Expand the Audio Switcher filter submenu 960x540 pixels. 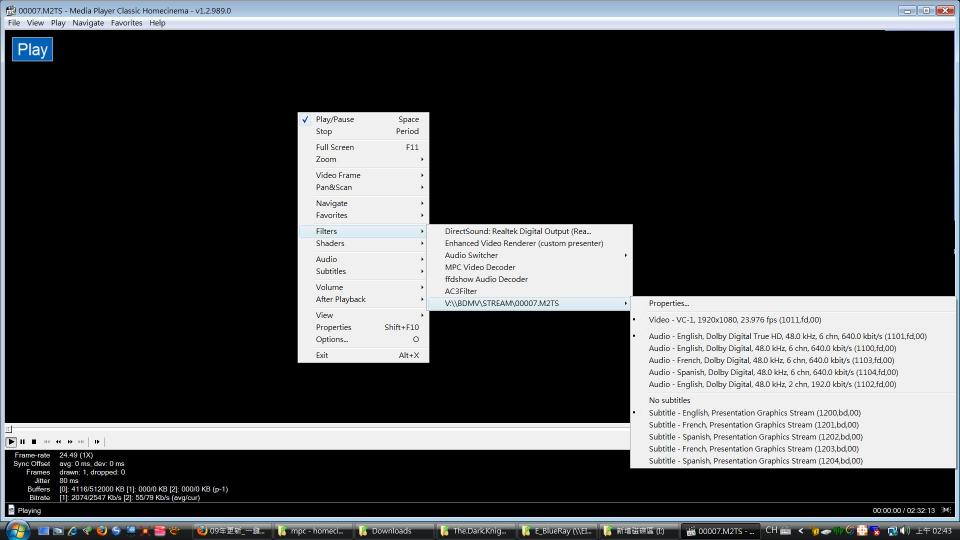530,255
